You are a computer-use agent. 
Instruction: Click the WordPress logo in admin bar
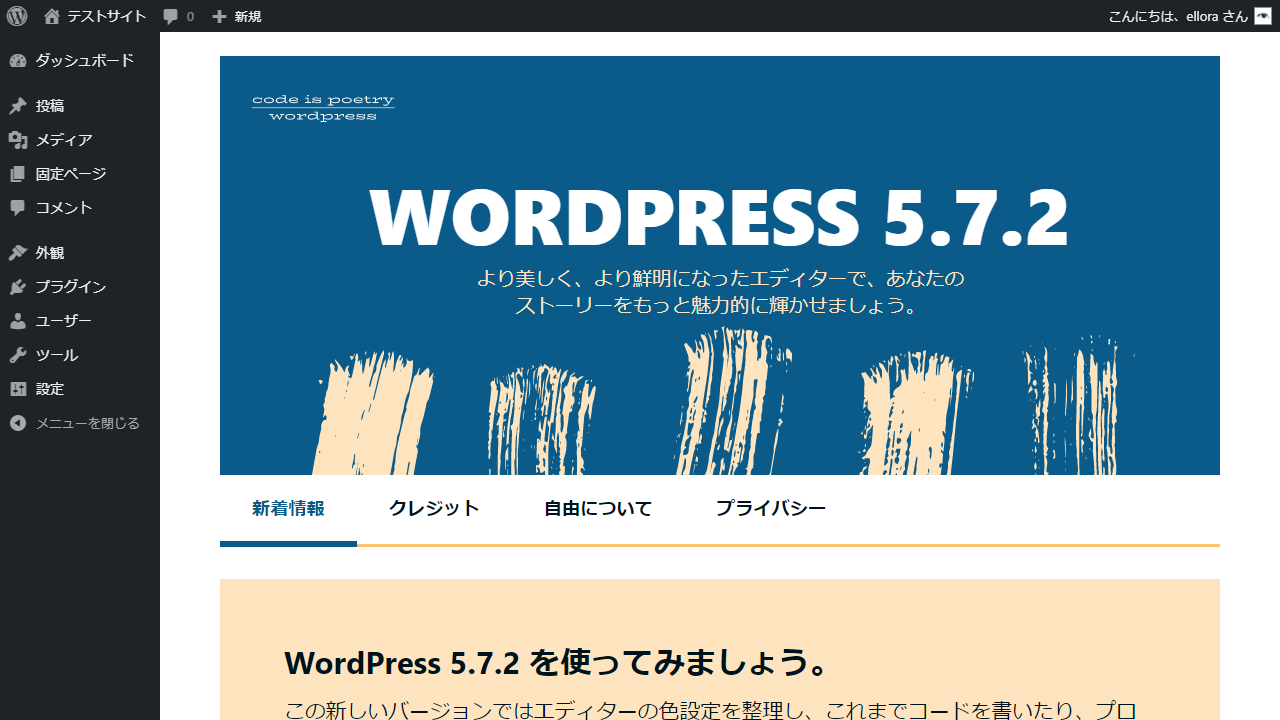click(17, 16)
